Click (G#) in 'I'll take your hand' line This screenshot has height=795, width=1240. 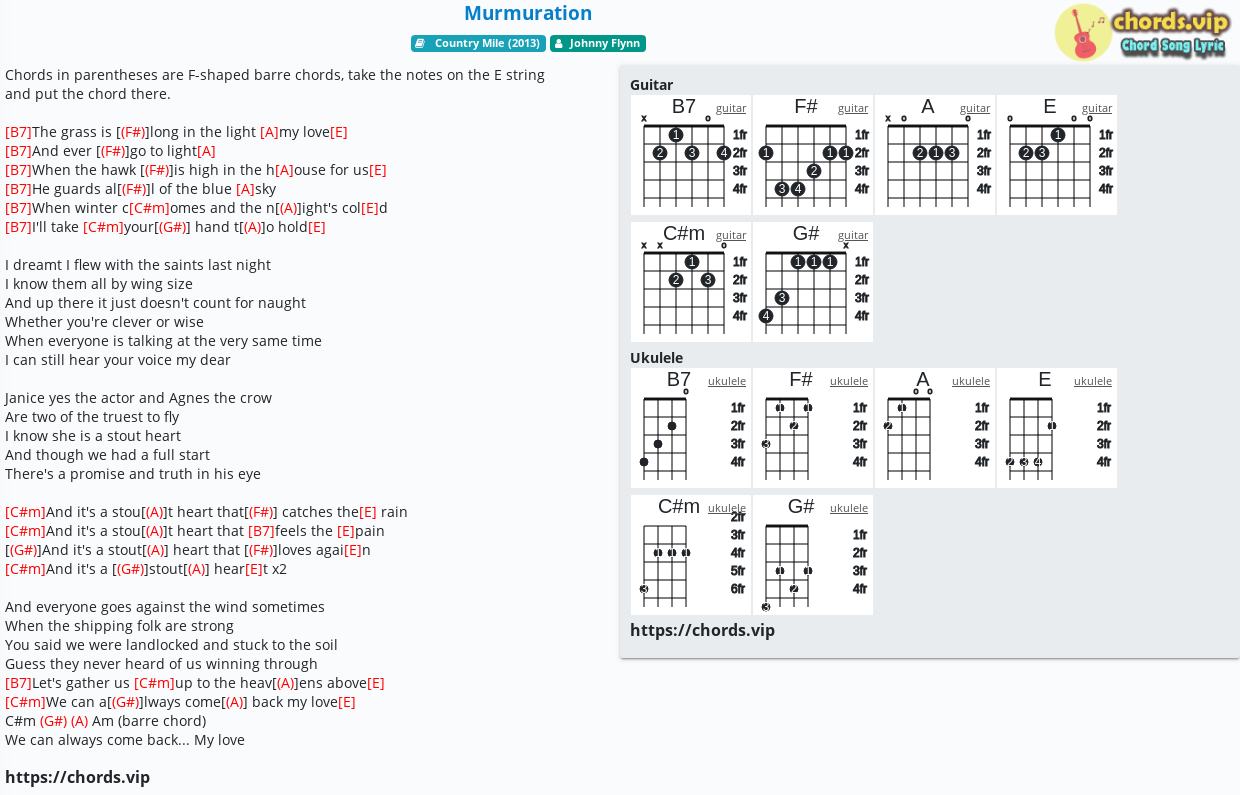point(172,227)
